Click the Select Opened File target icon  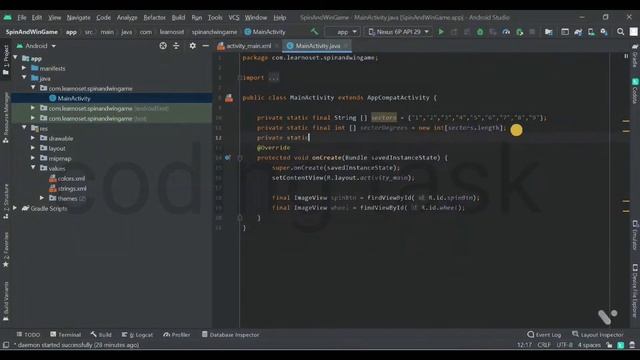[x=163, y=46]
